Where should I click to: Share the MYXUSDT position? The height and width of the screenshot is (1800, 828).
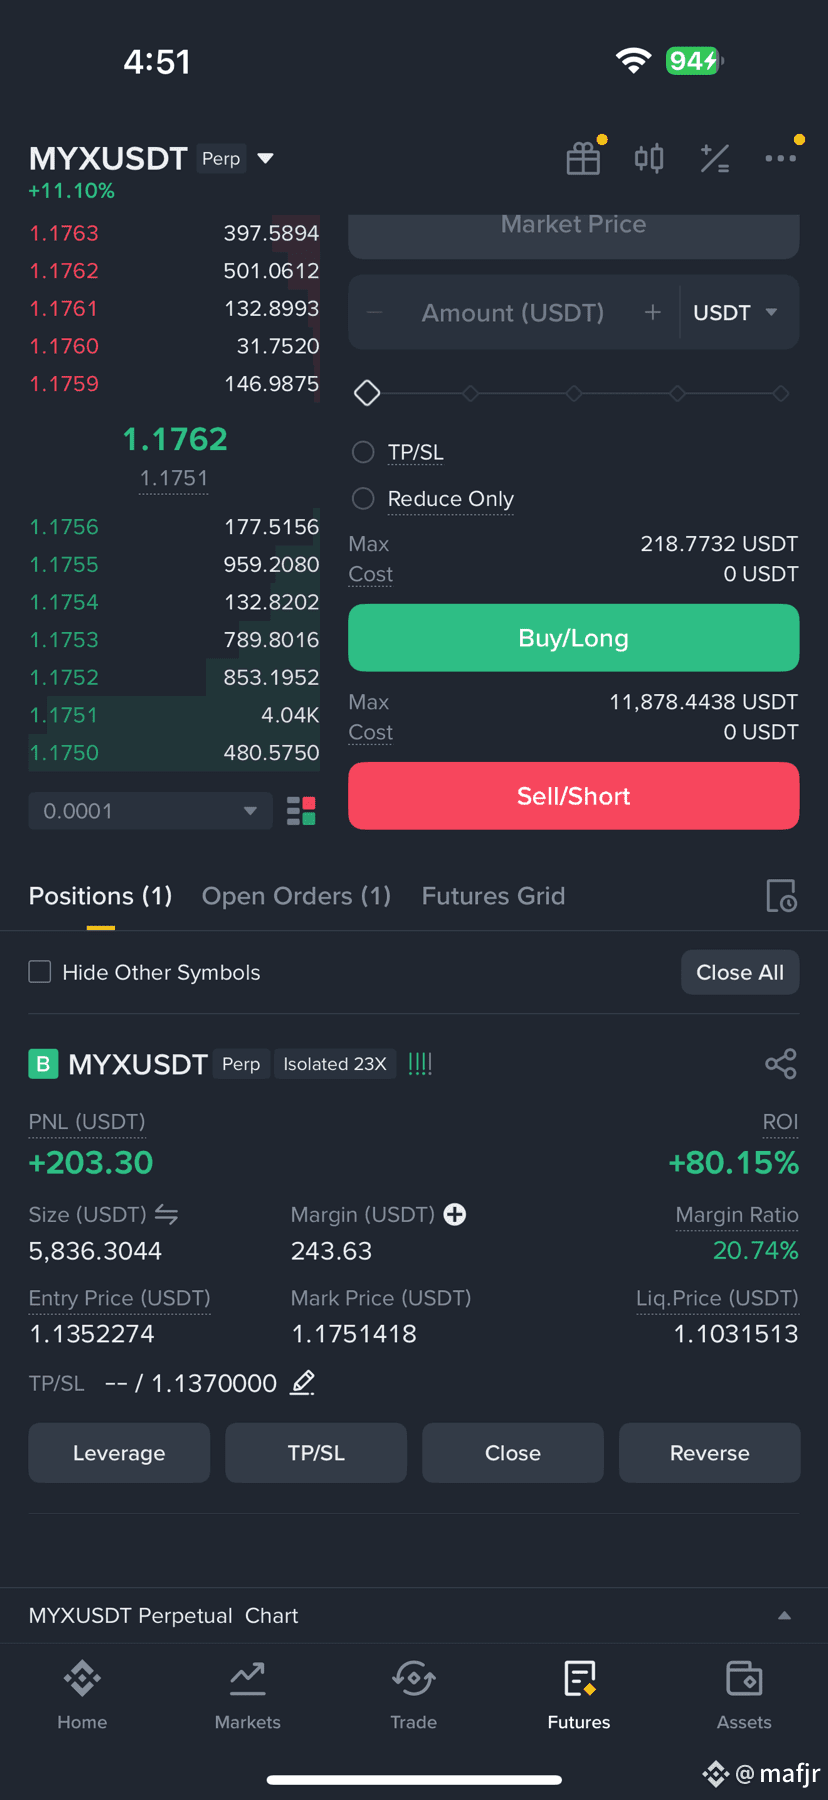781,1063
